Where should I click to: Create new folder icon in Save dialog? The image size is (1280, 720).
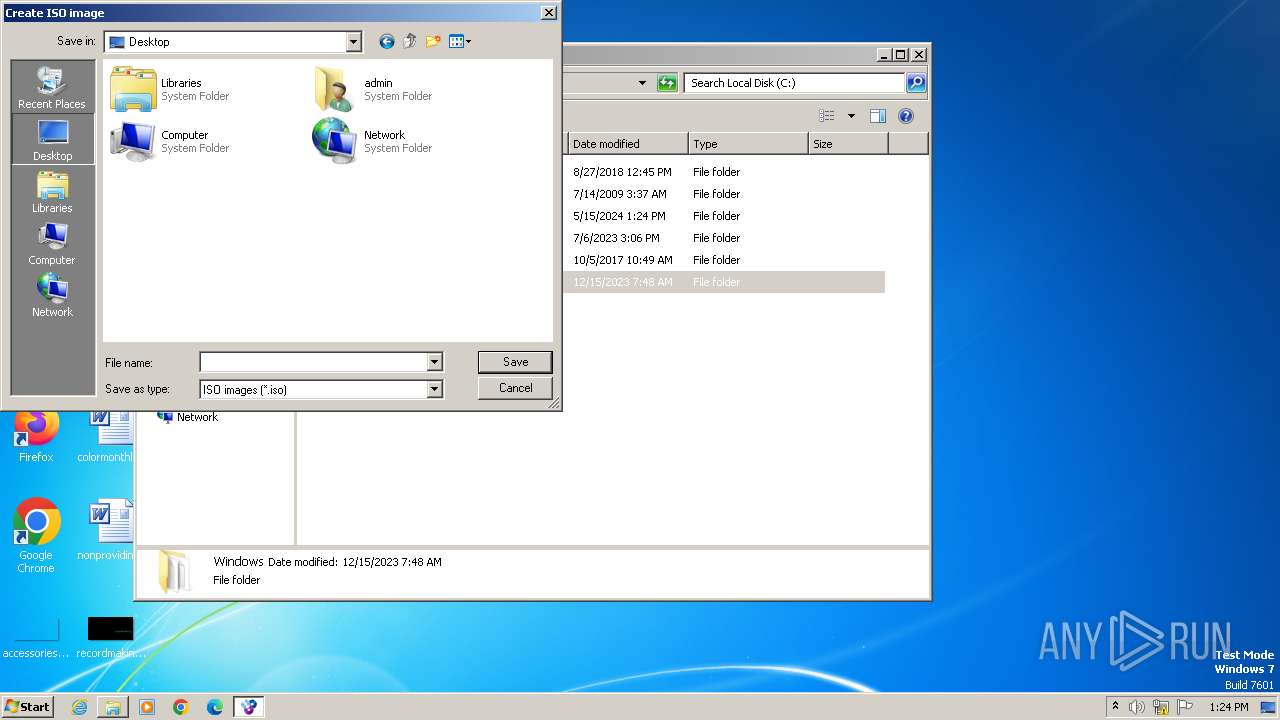[x=433, y=41]
